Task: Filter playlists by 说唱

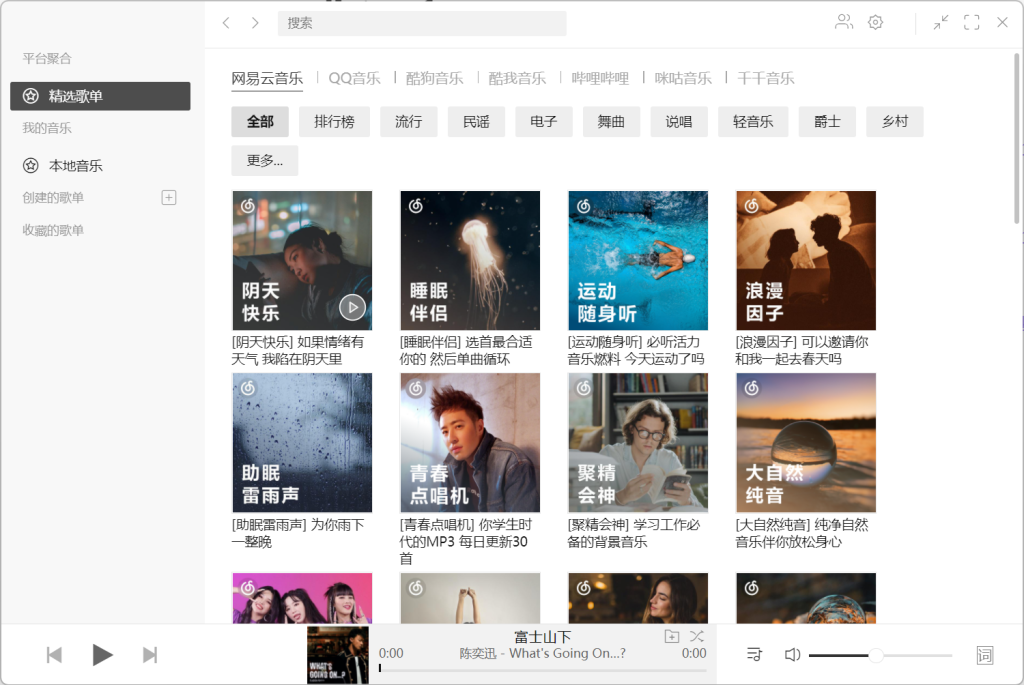Action: click(x=679, y=121)
